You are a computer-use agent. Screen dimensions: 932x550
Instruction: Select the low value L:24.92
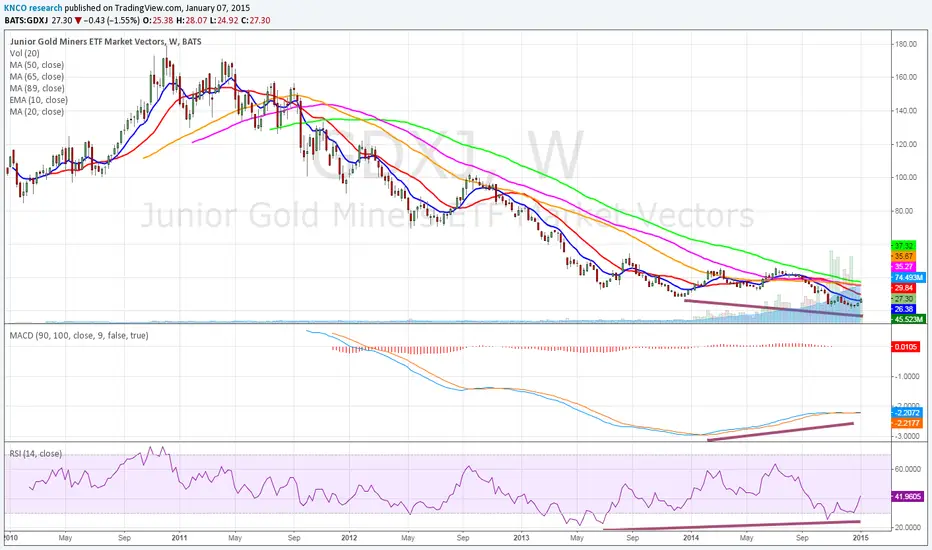click(x=223, y=20)
